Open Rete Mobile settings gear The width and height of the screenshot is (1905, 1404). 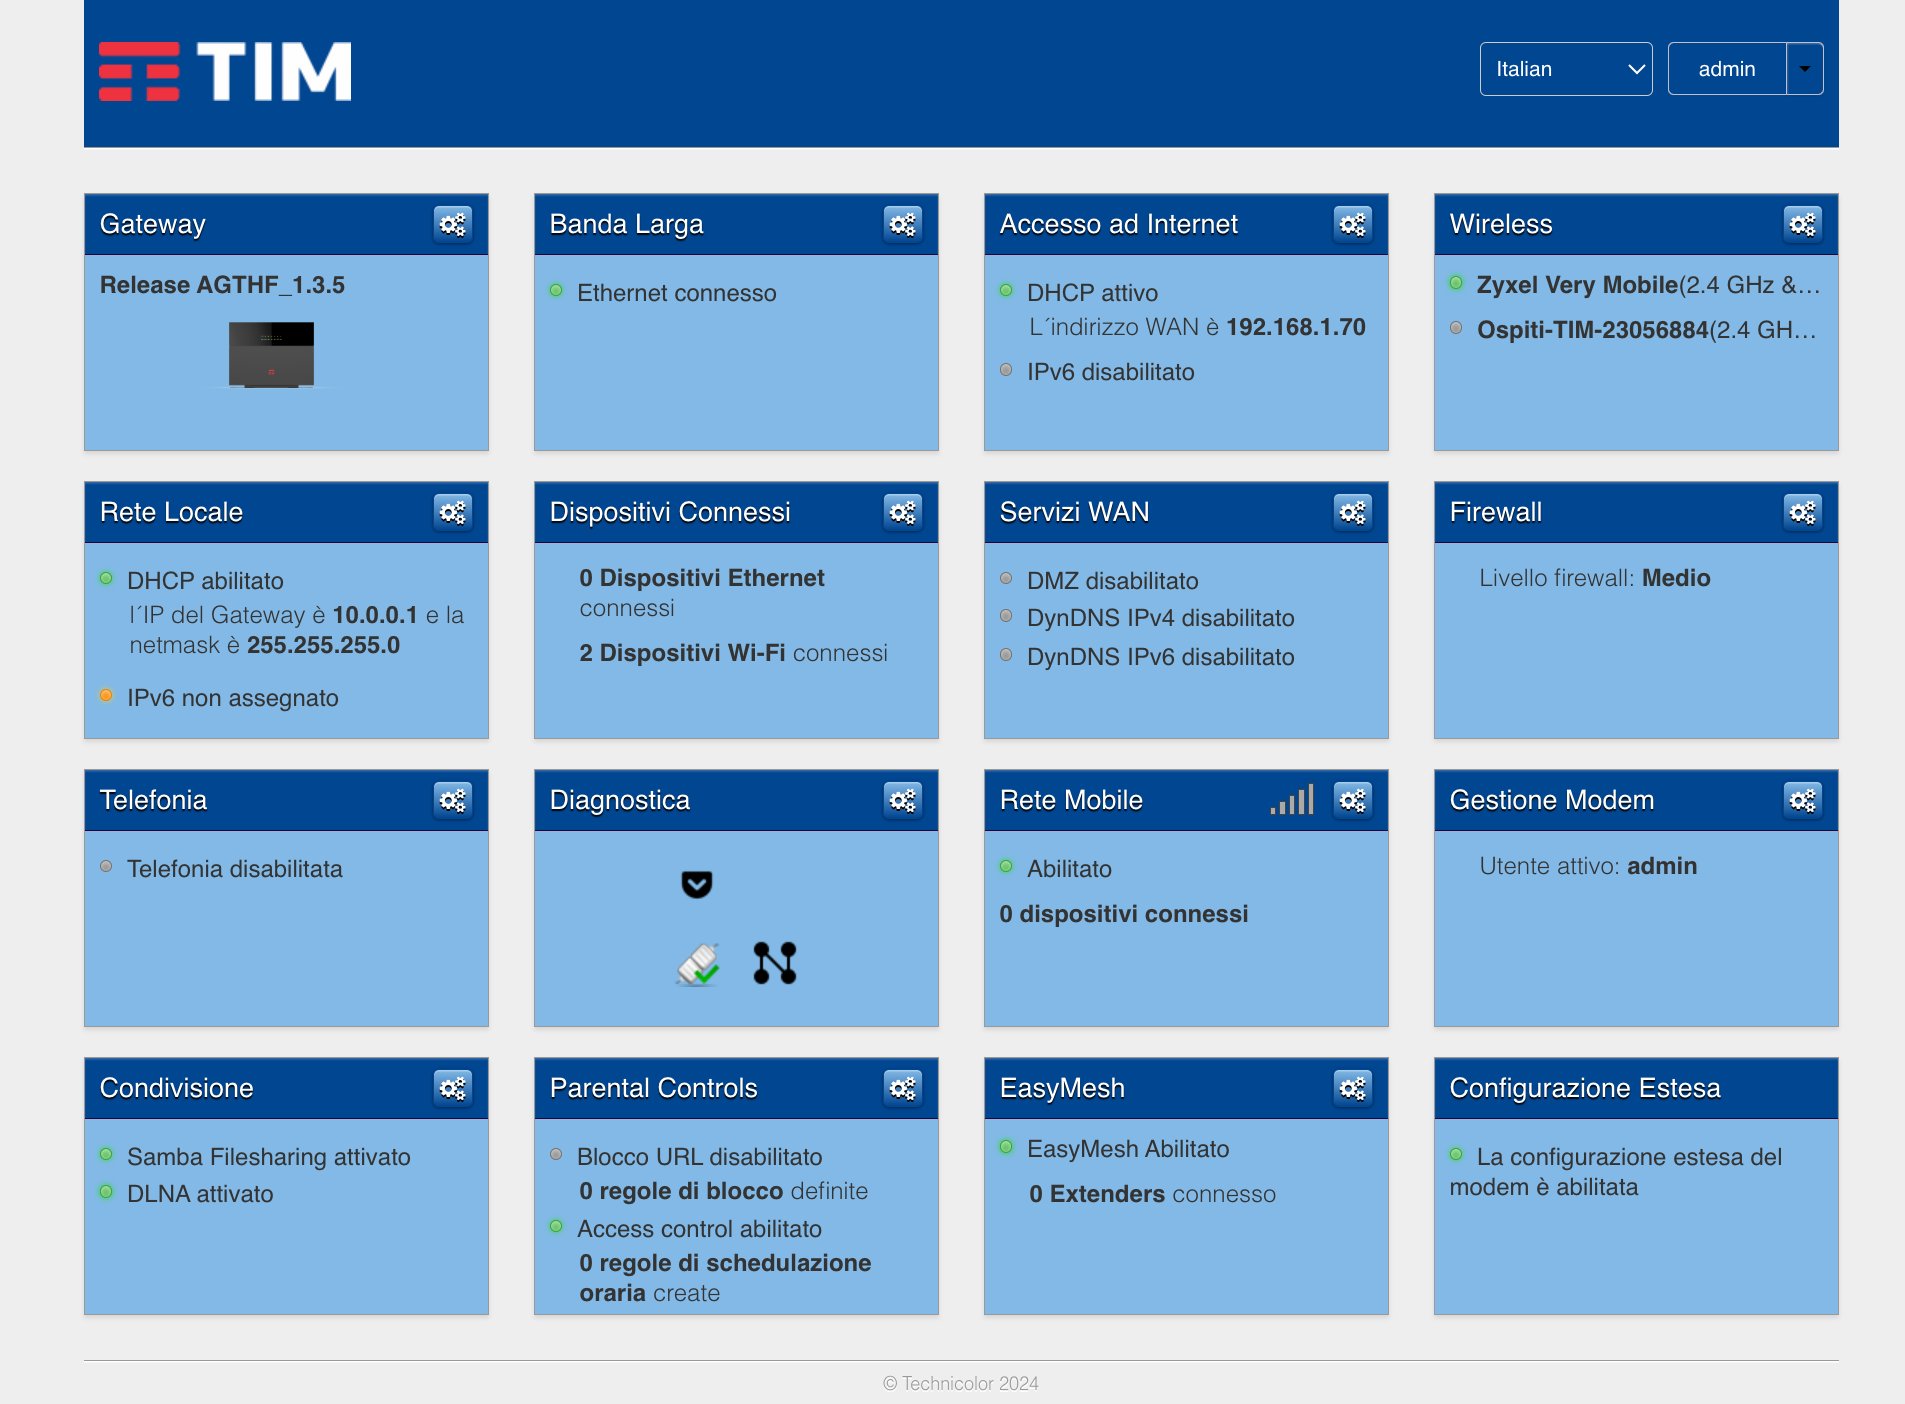coord(1353,800)
